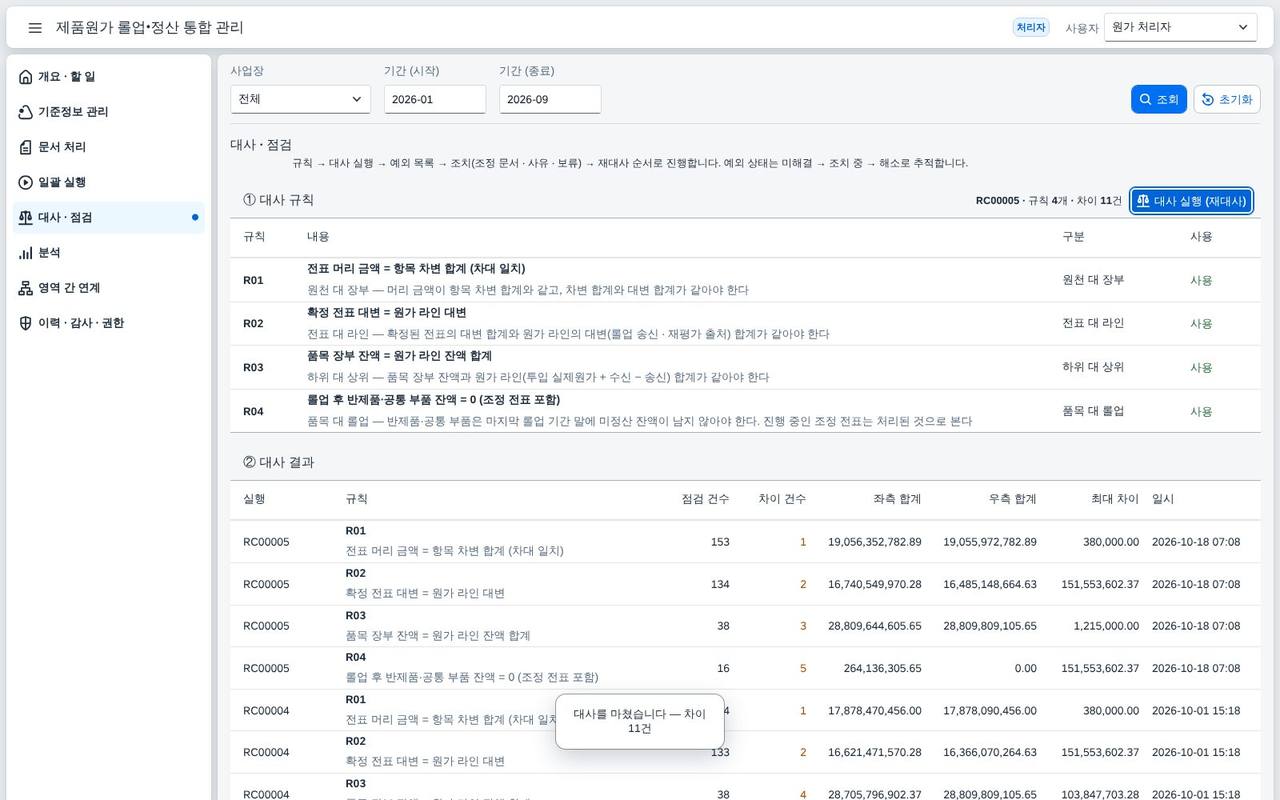Click the 기간 (종료) field 2026-09
The width and height of the screenshot is (1280, 800).
coord(550,99)
